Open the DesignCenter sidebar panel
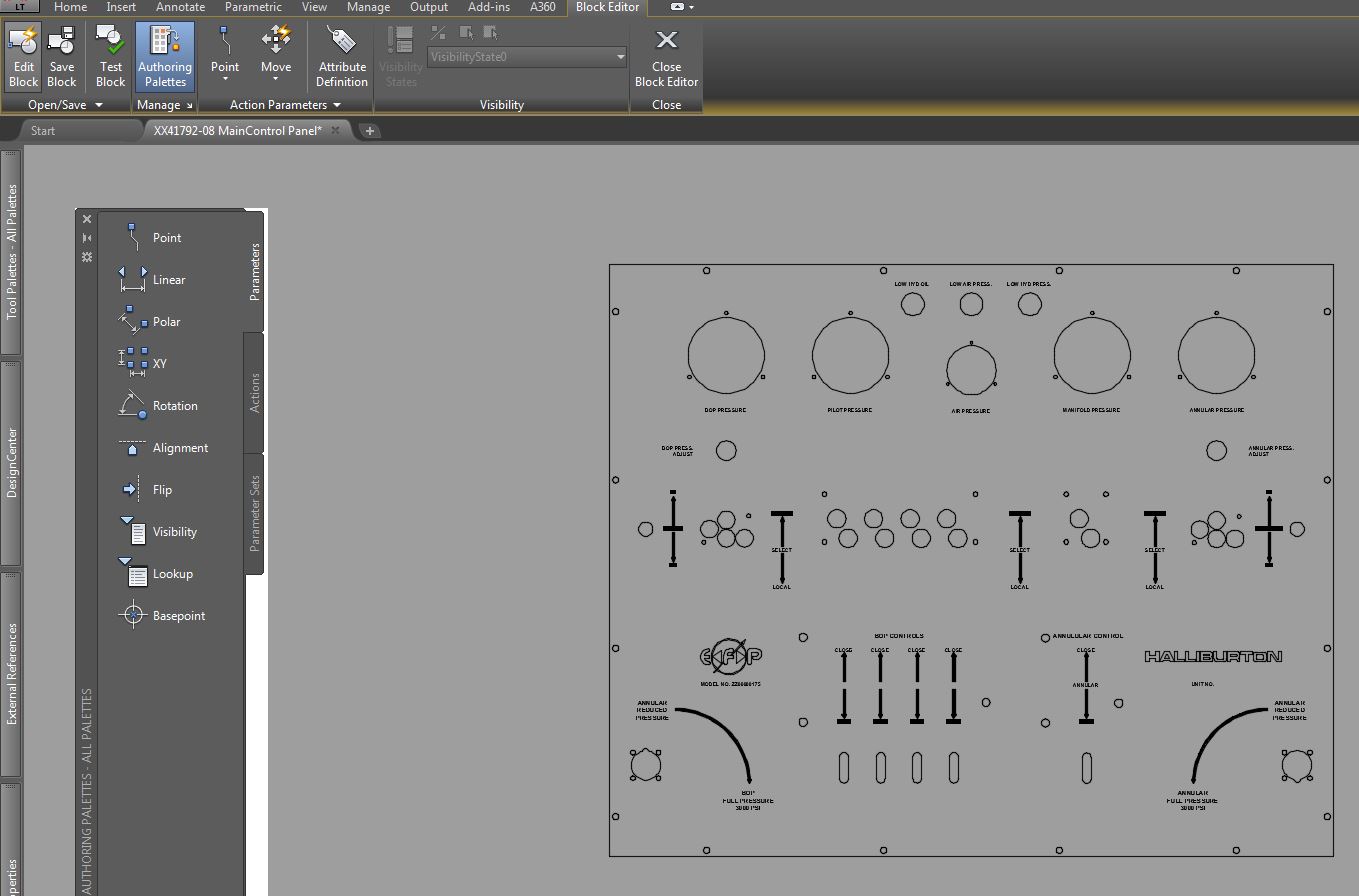Screen dimensions: 1359x896 click(x=11, y=463)
